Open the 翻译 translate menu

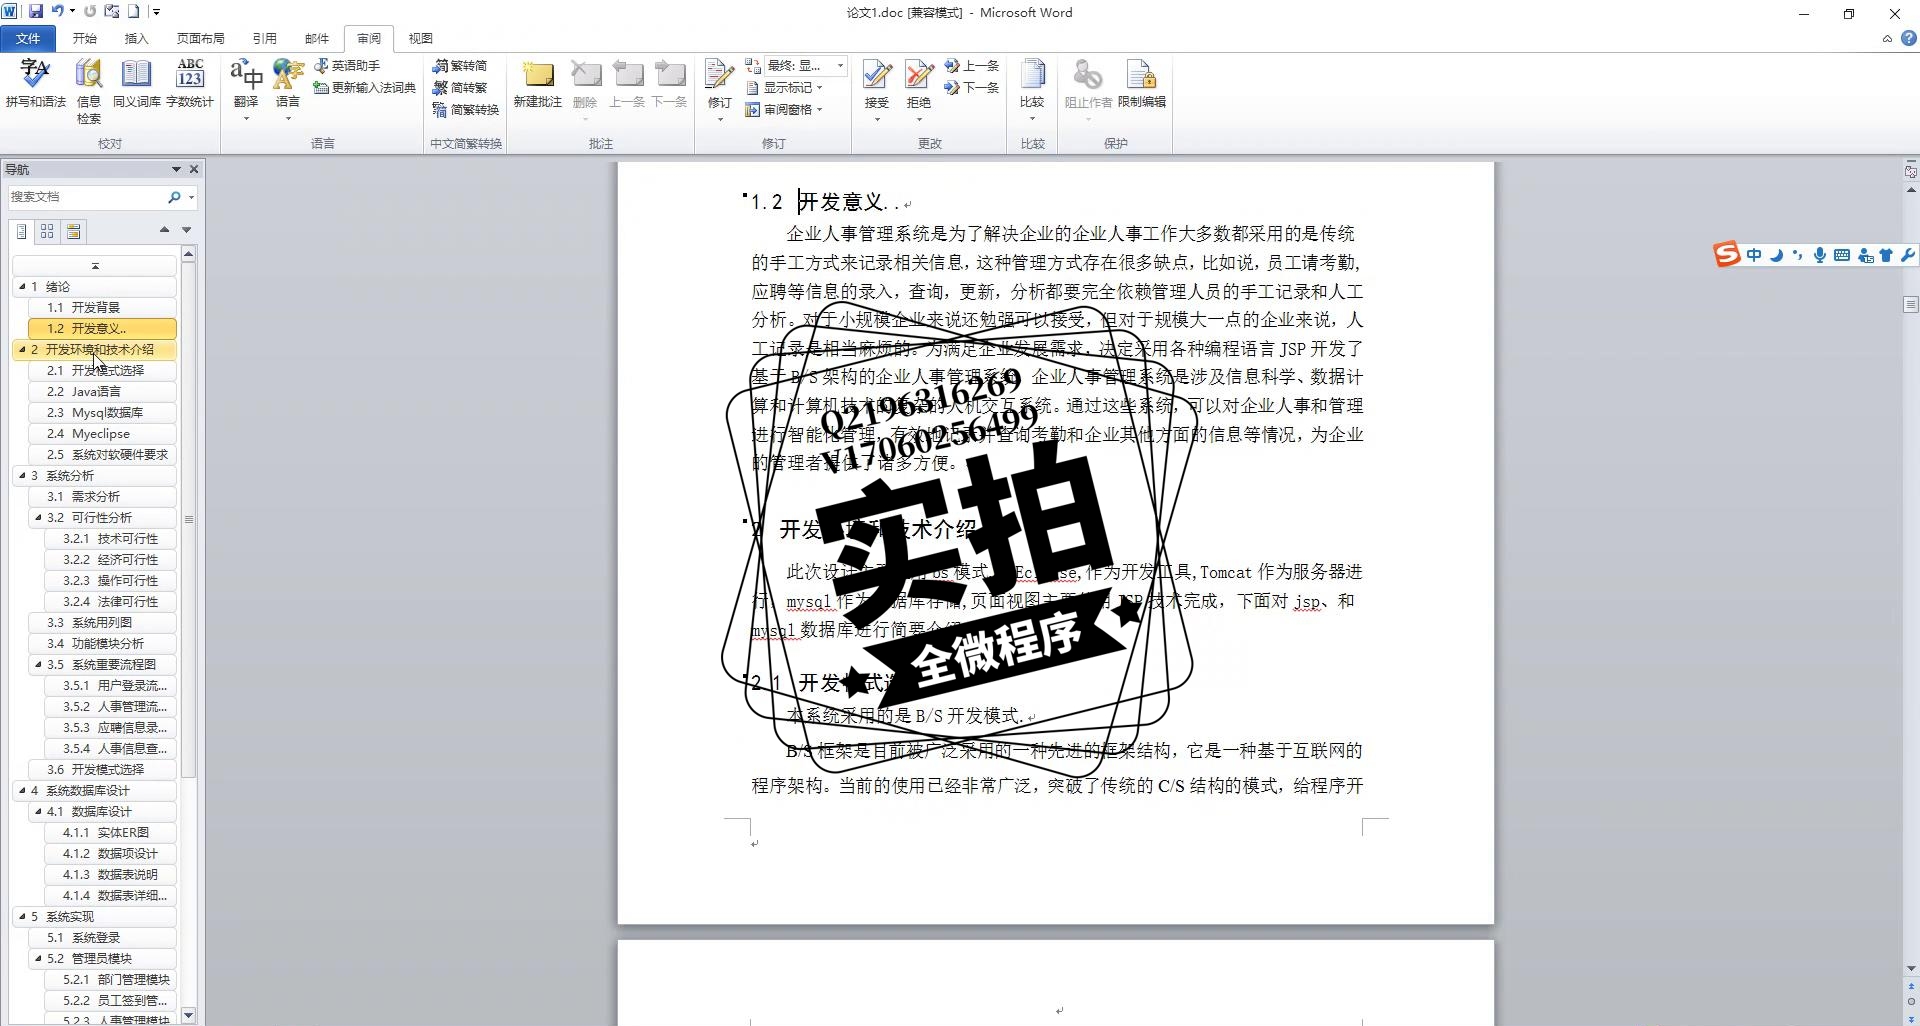[x=246, y=90]
